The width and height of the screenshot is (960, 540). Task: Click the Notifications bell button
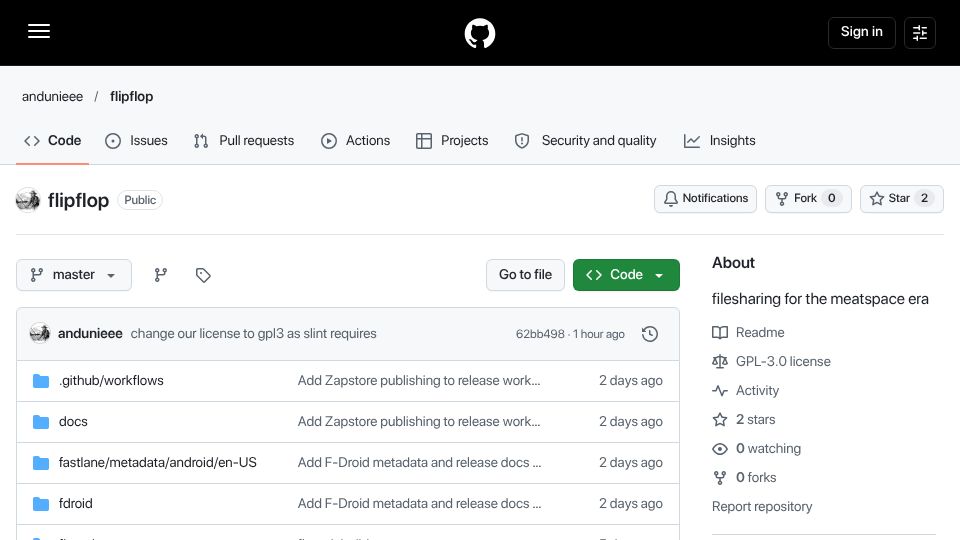pyautogui.click(x=705, y=198)
